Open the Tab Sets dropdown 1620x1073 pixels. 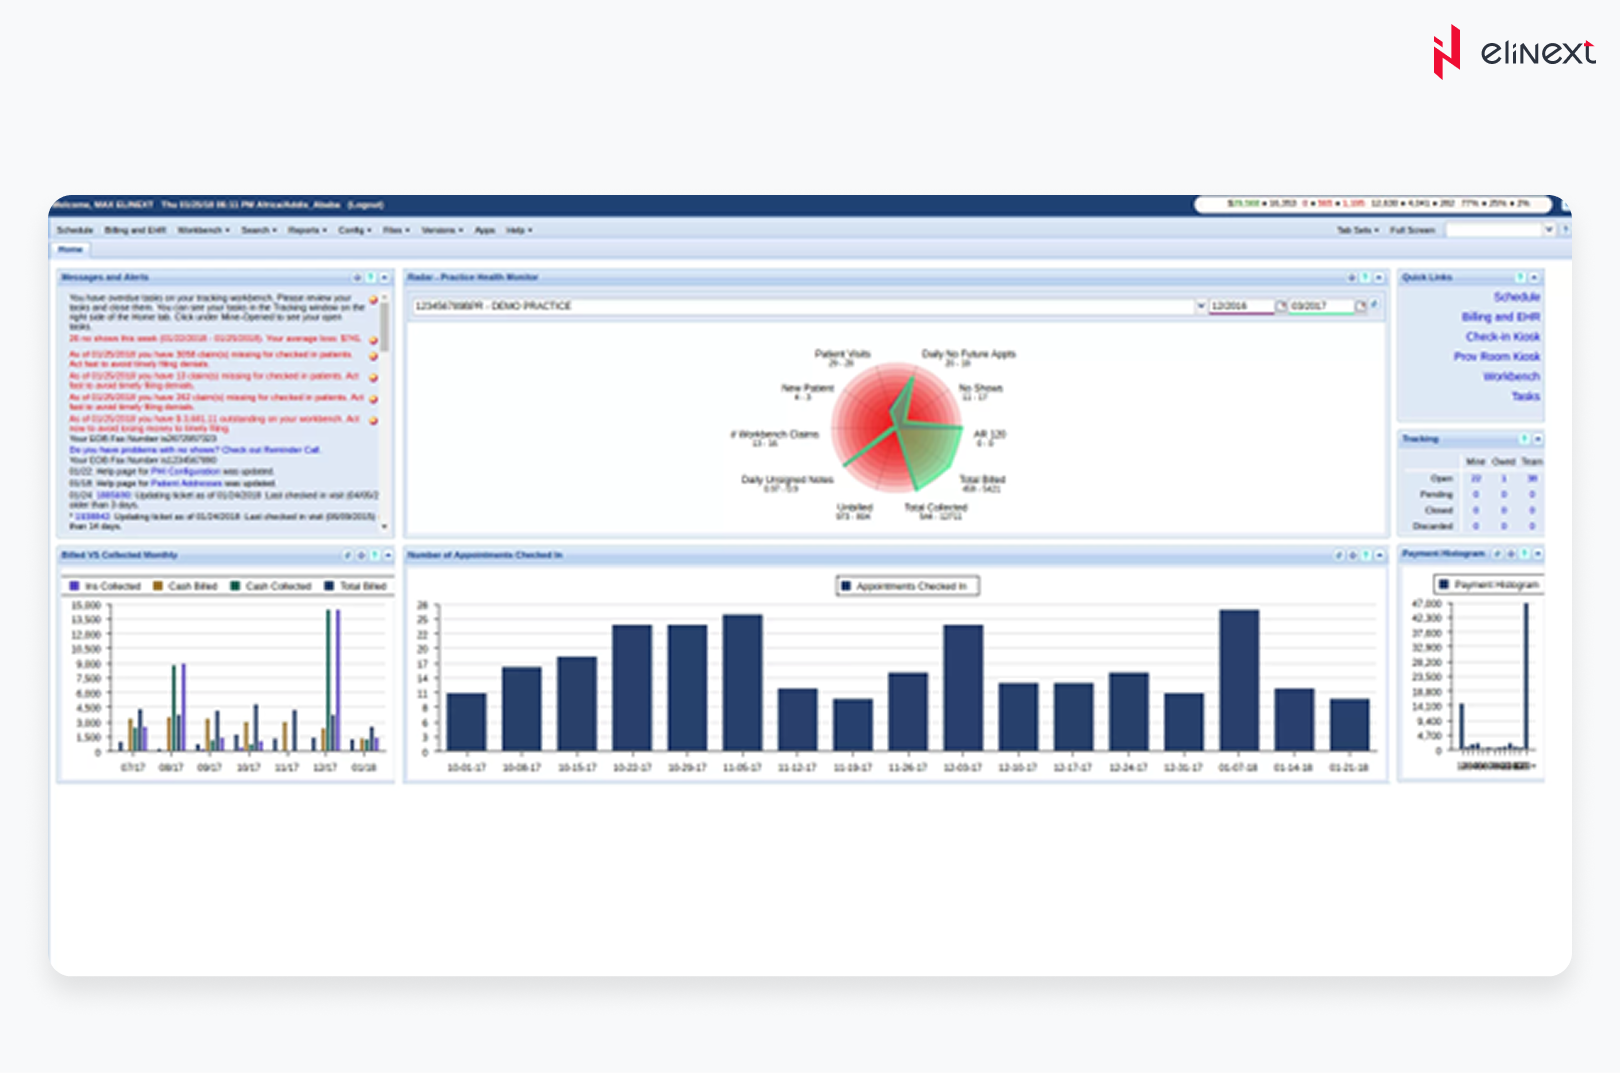(x=1357, y=230)
